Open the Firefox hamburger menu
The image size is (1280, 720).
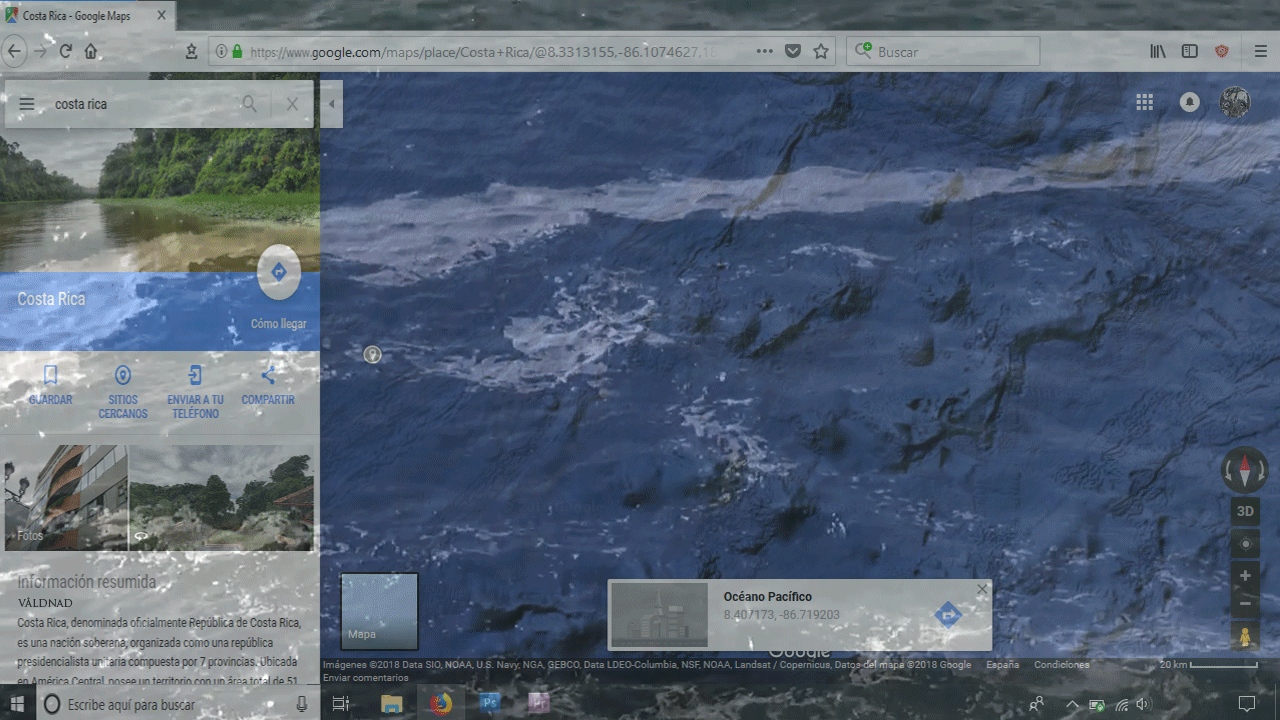click(x=1261, y=51)
